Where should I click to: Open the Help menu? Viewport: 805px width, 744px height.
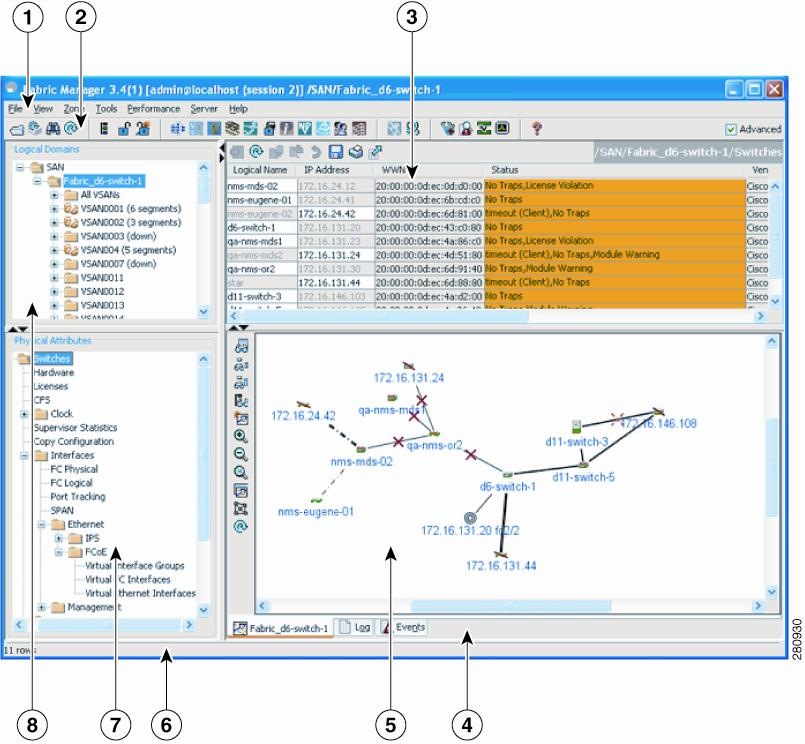238,109
